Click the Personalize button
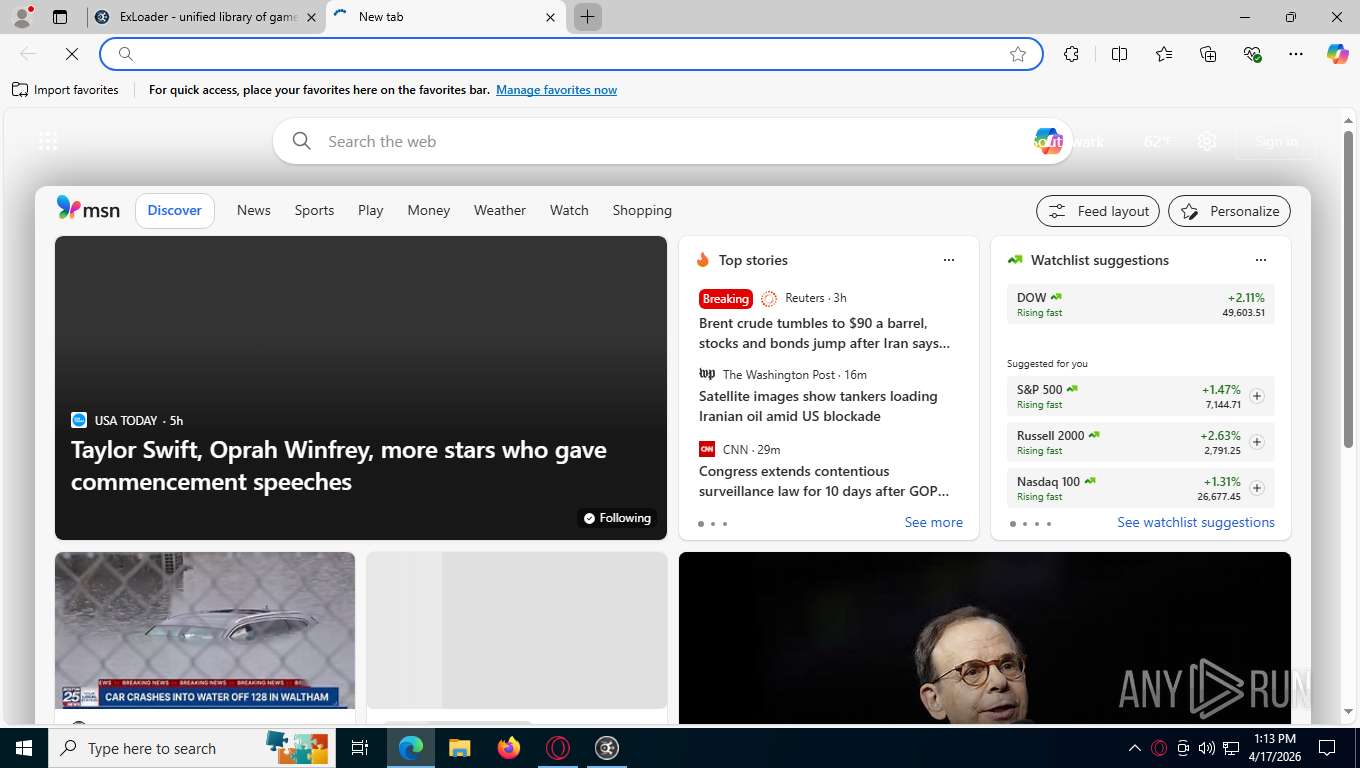1360x768 pixels. click(1229, 211)
